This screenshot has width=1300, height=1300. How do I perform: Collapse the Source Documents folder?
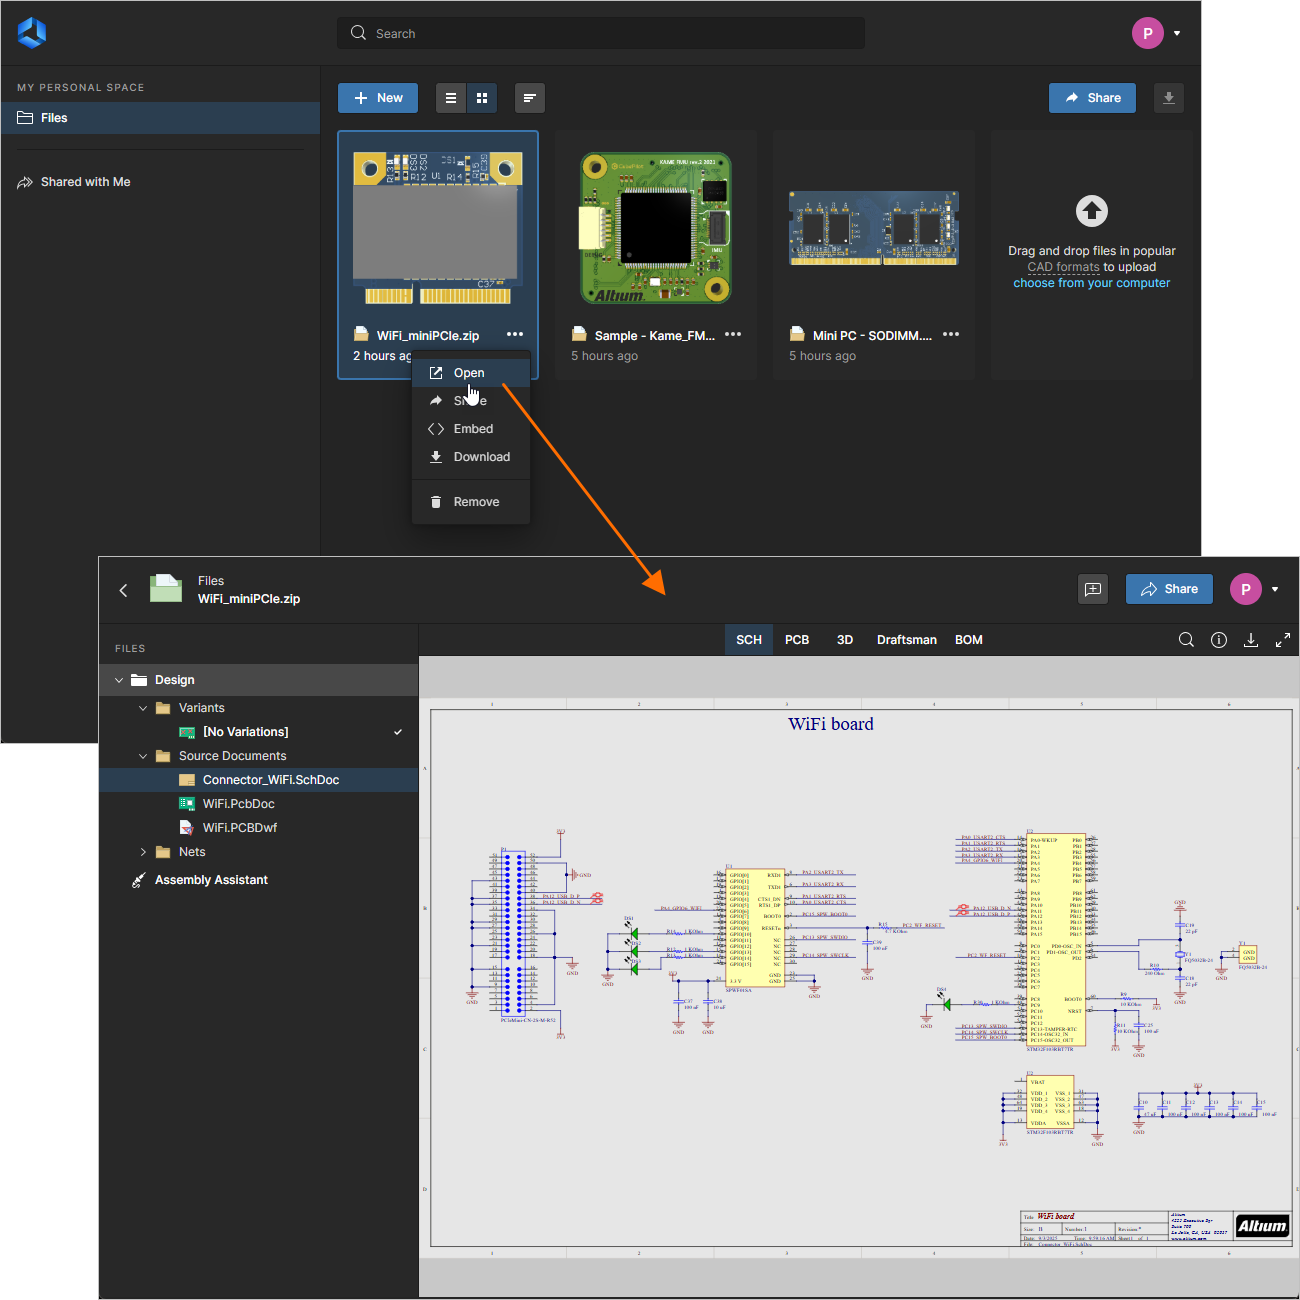(143, 756)
